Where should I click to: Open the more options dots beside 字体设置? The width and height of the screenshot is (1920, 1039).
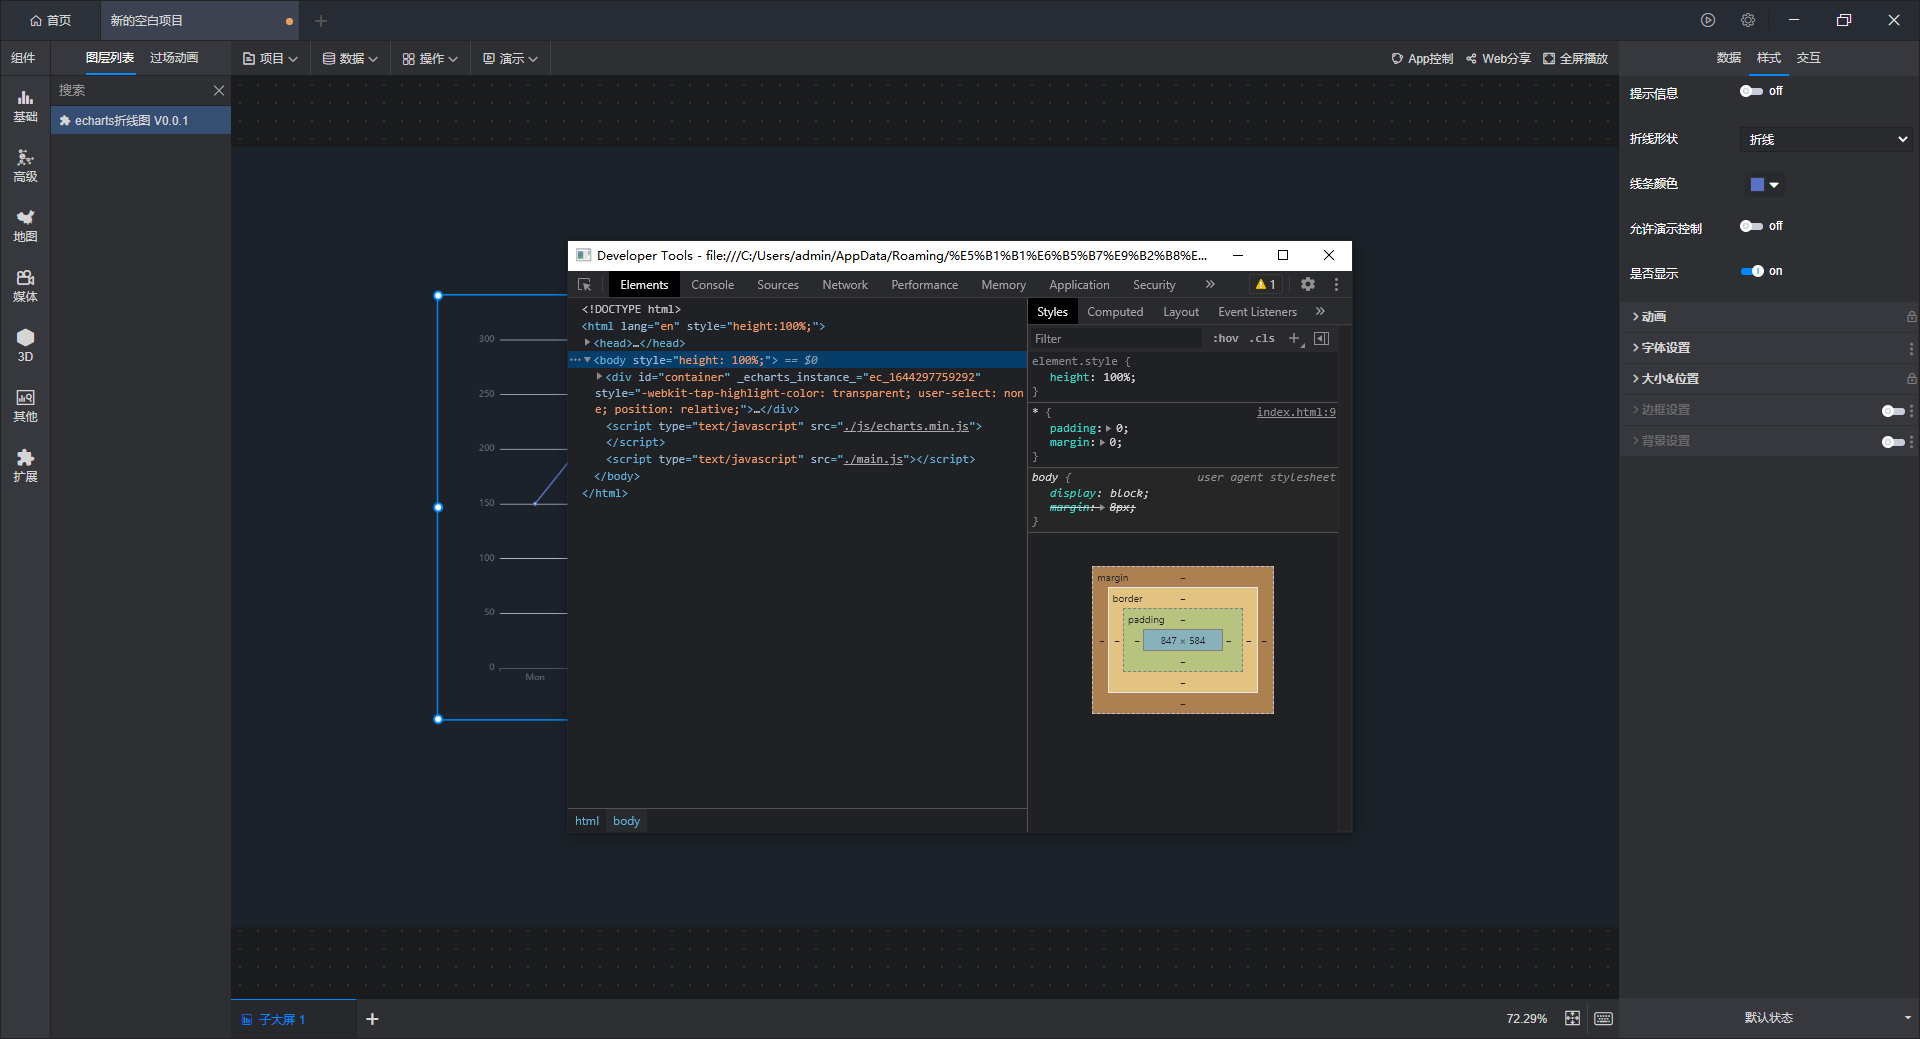(x=1911, y=348)
